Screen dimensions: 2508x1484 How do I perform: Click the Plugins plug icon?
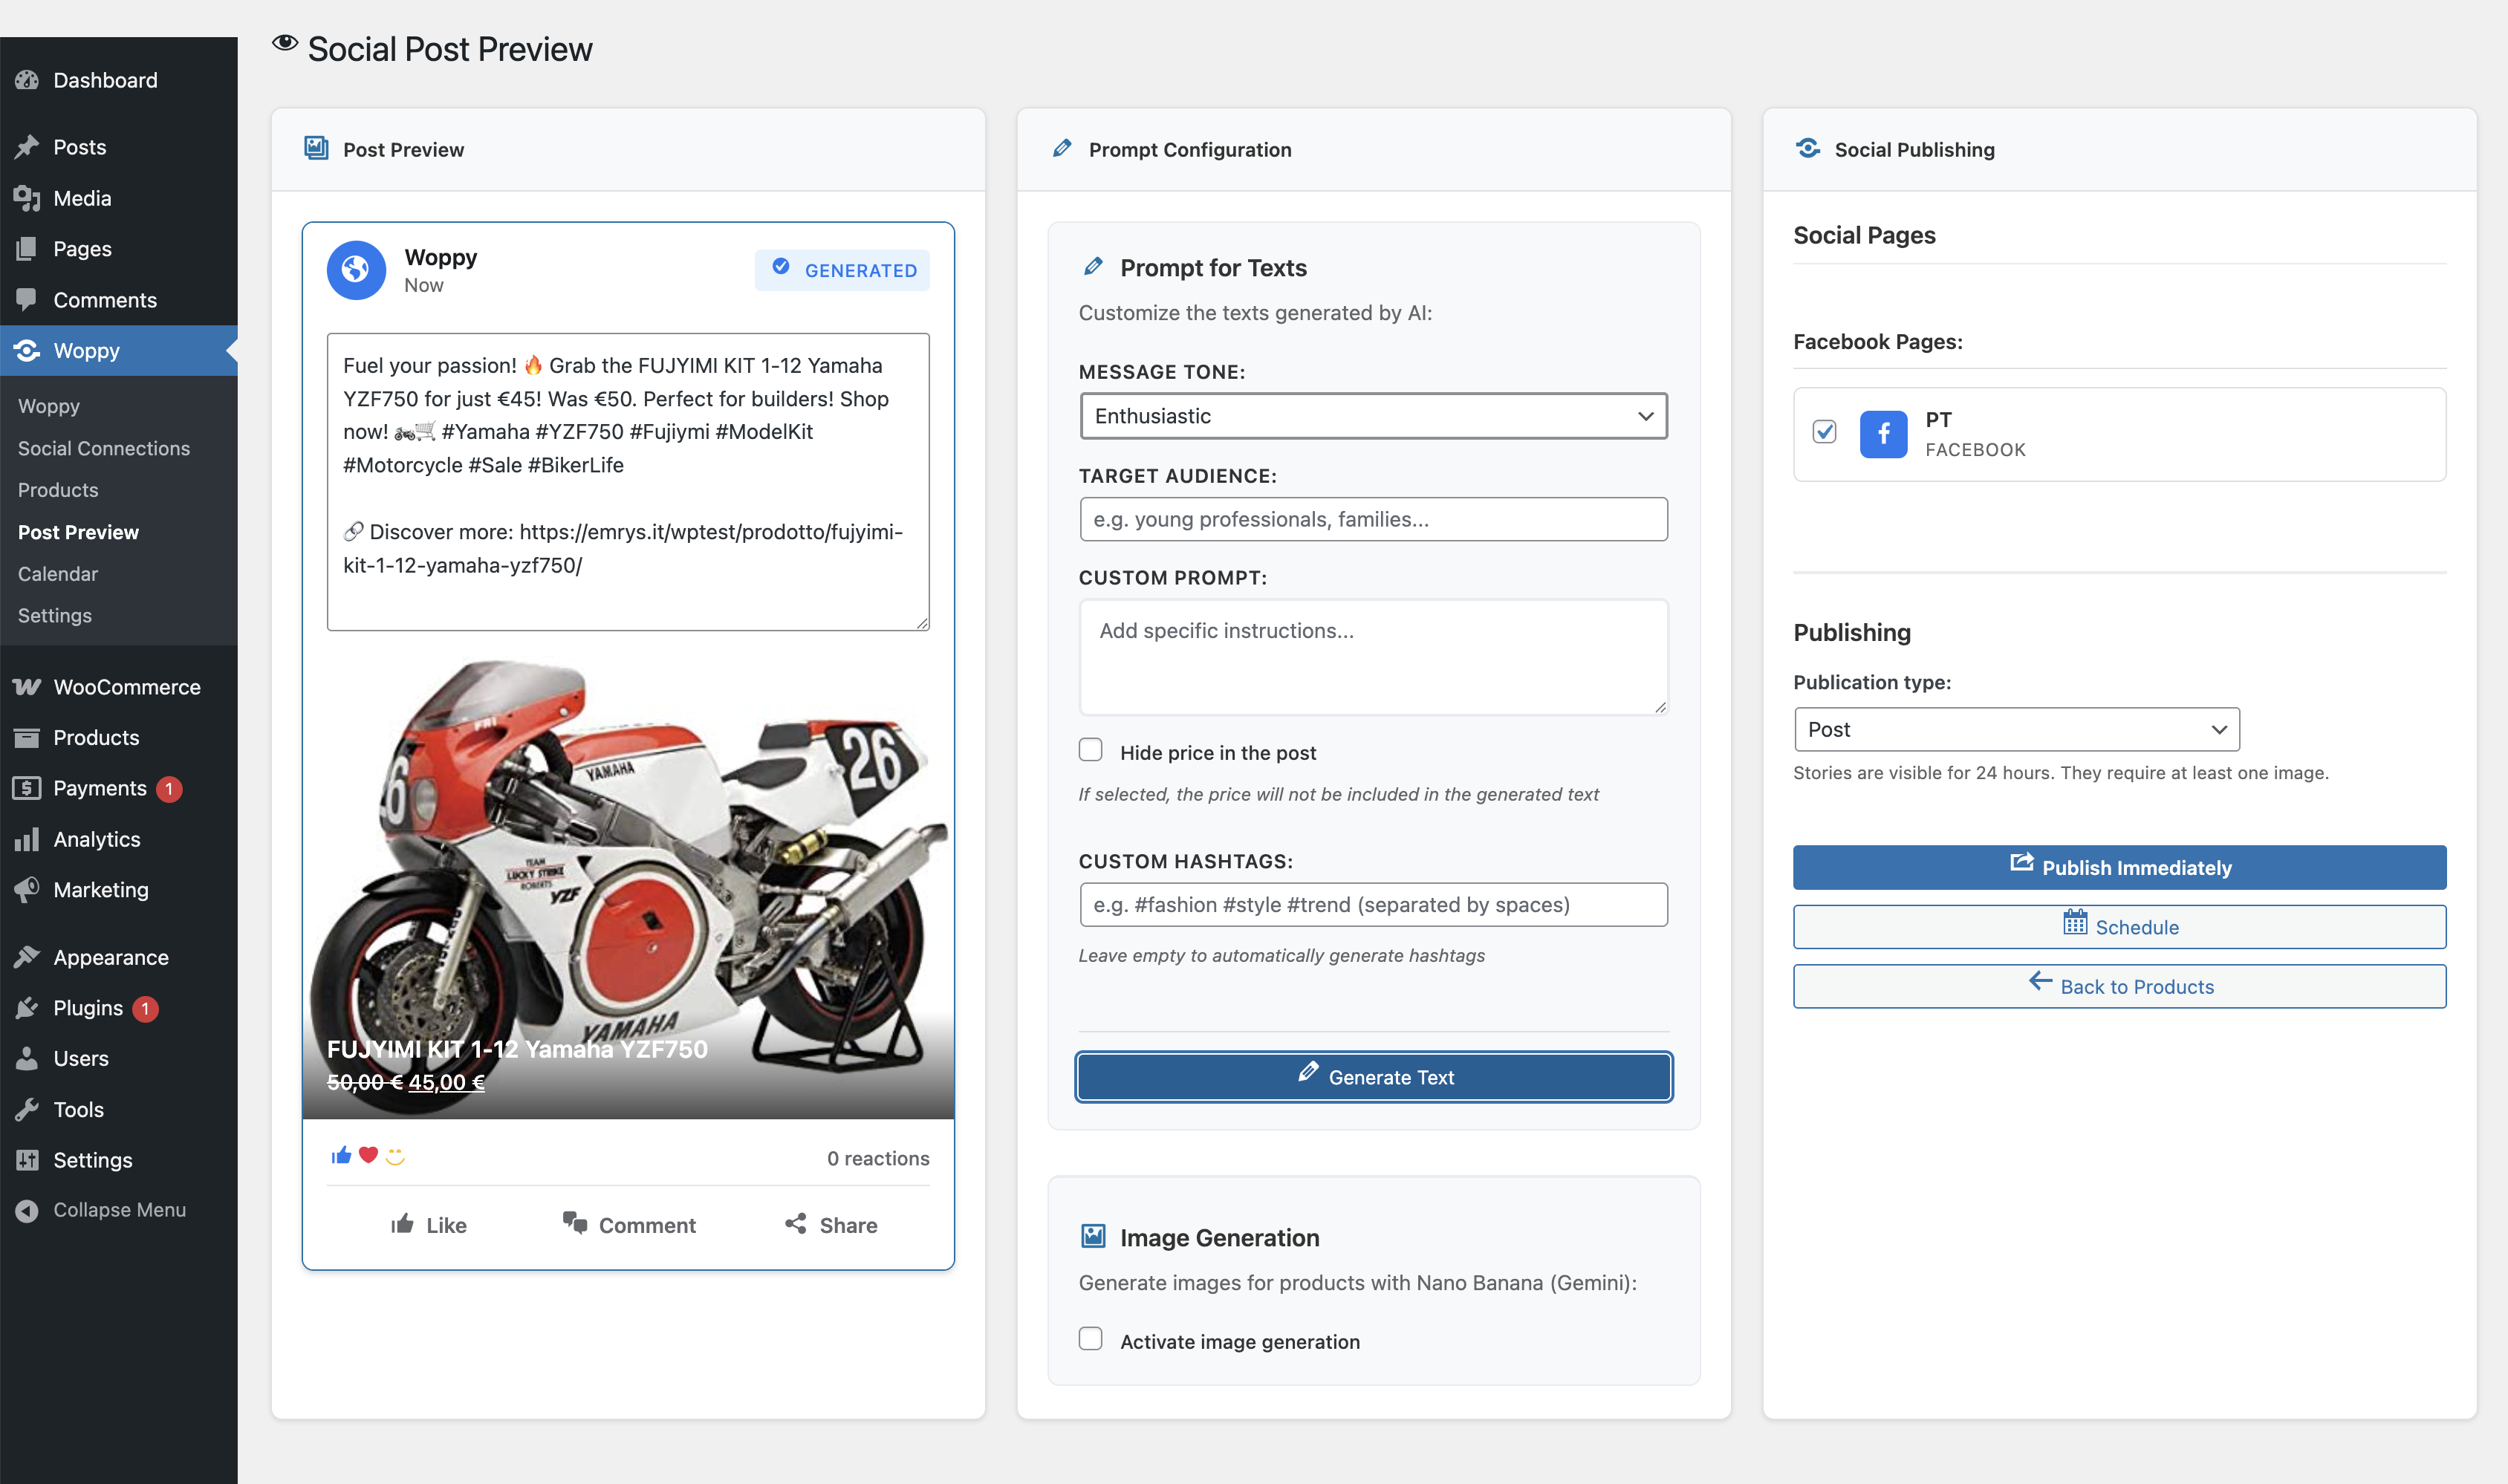(x=27, y=1008)
